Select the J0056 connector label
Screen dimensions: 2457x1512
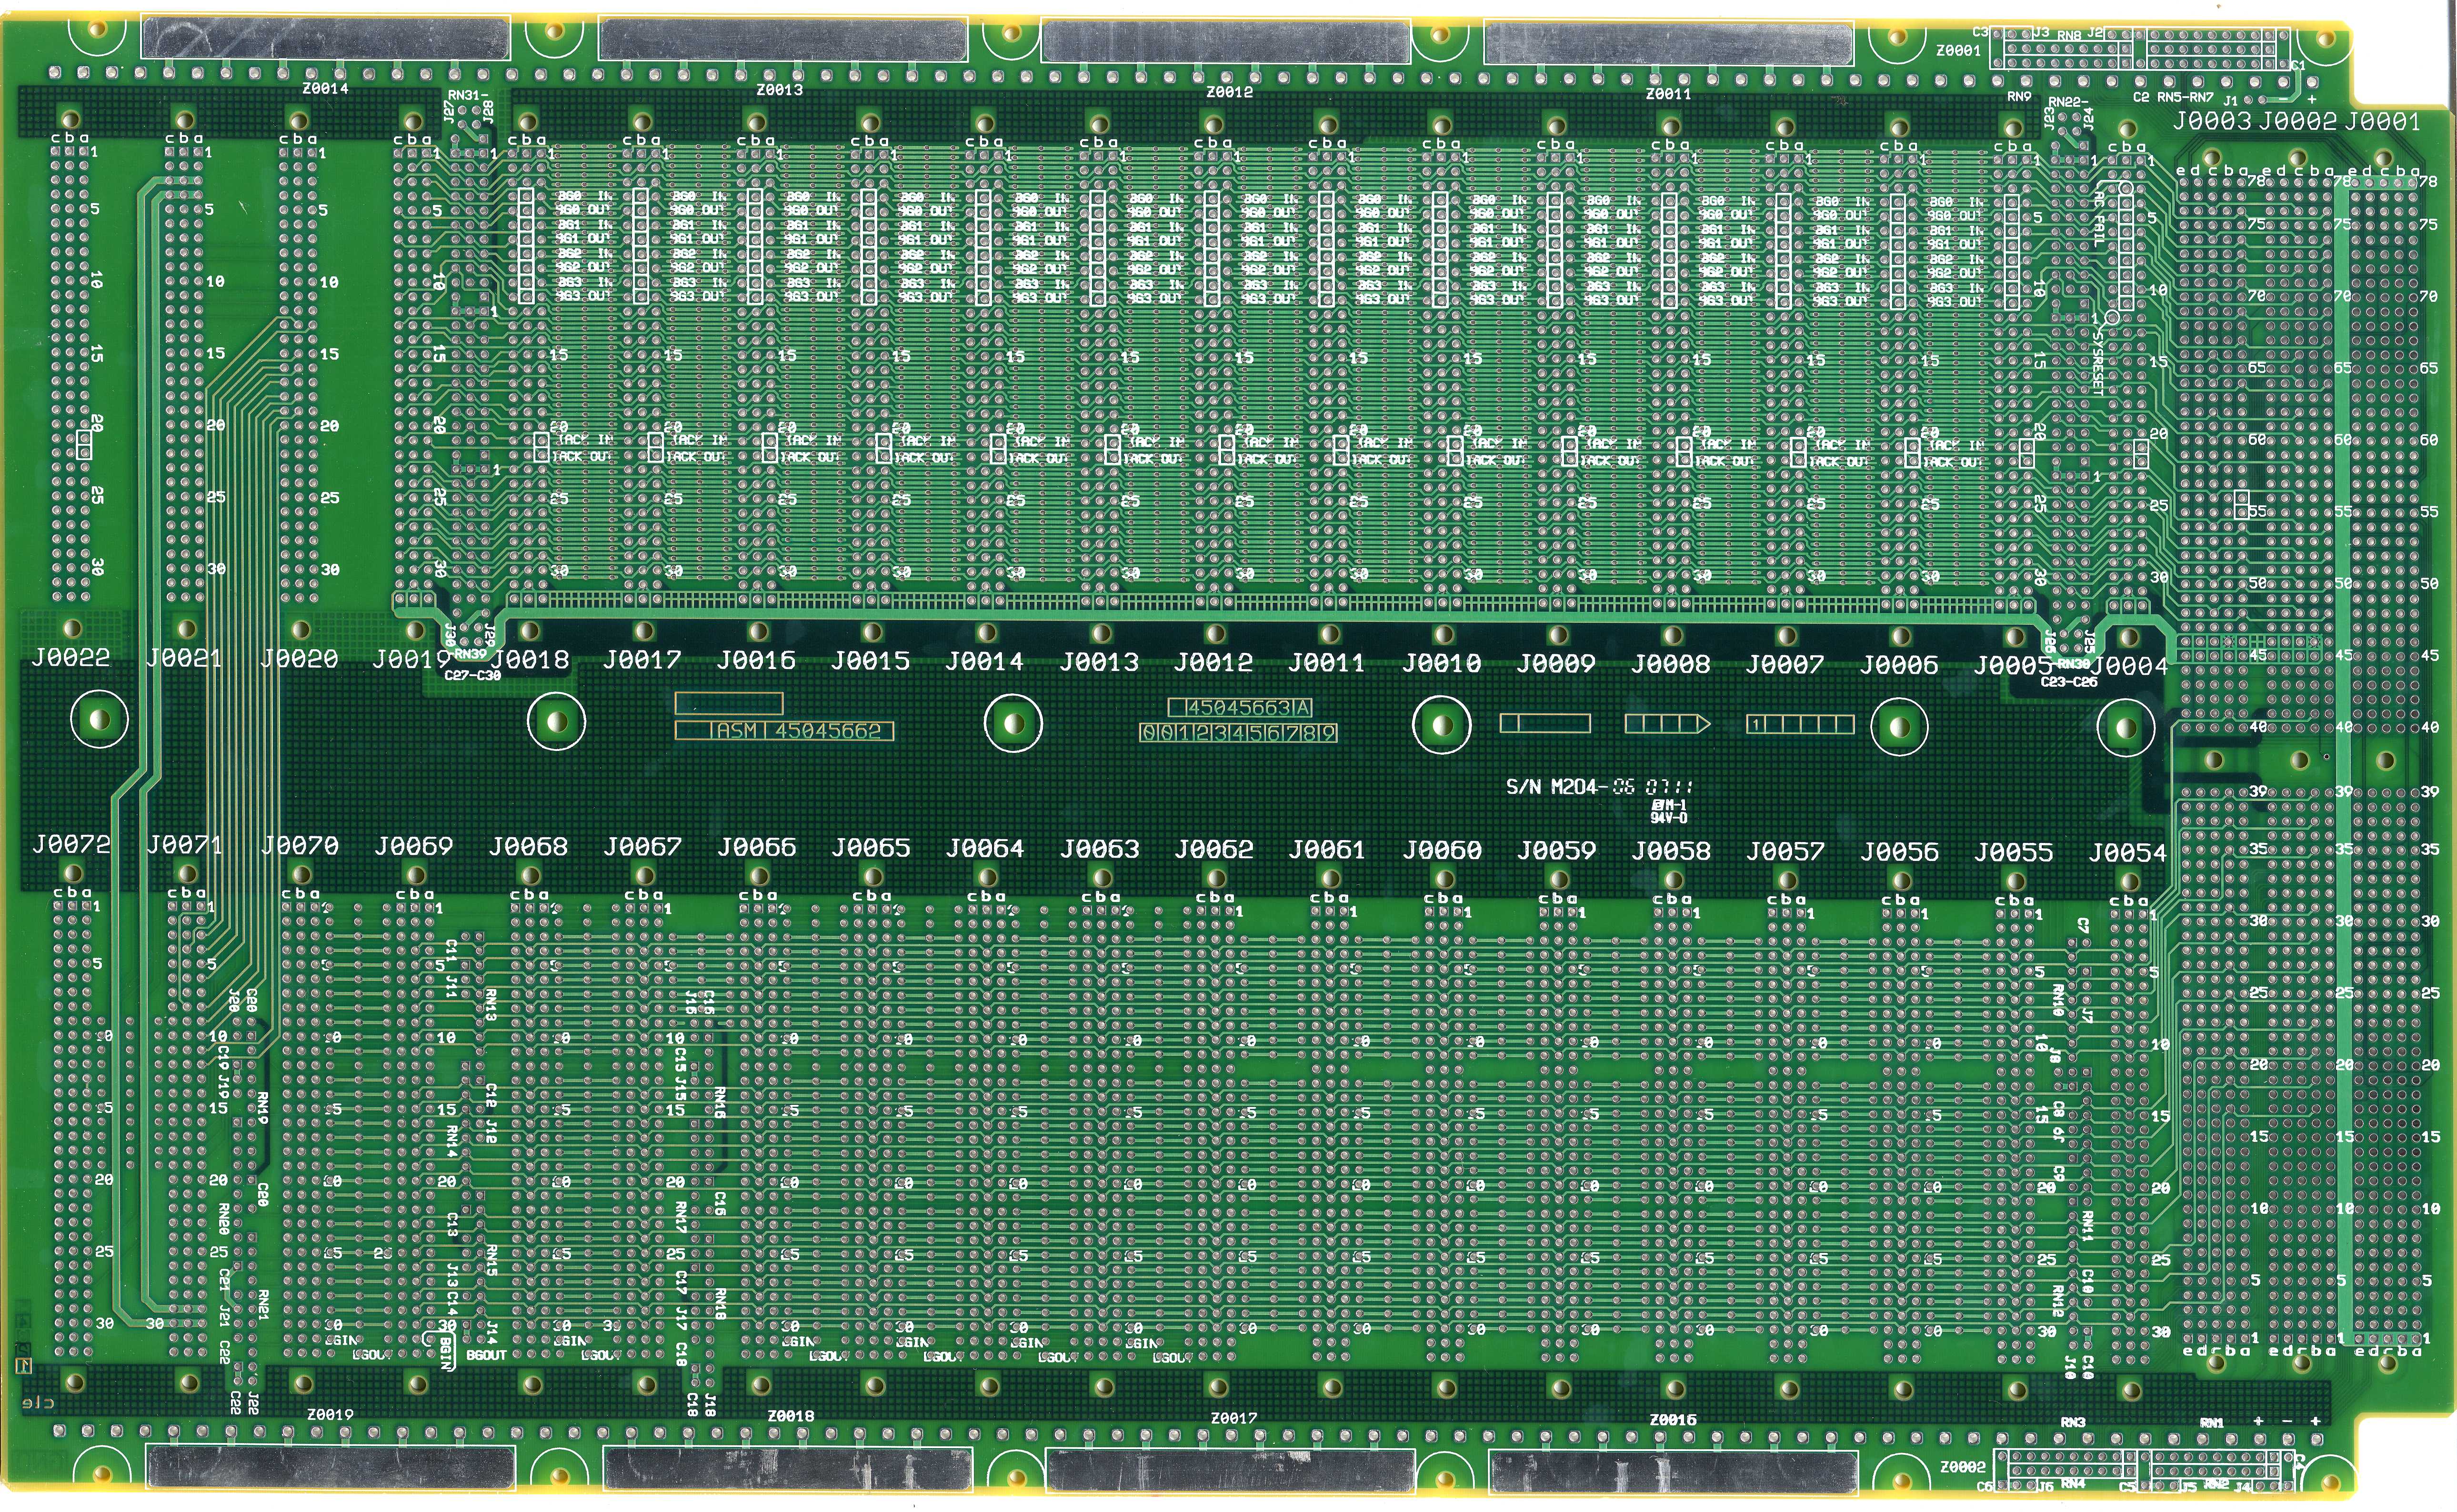coord(1899,852)
